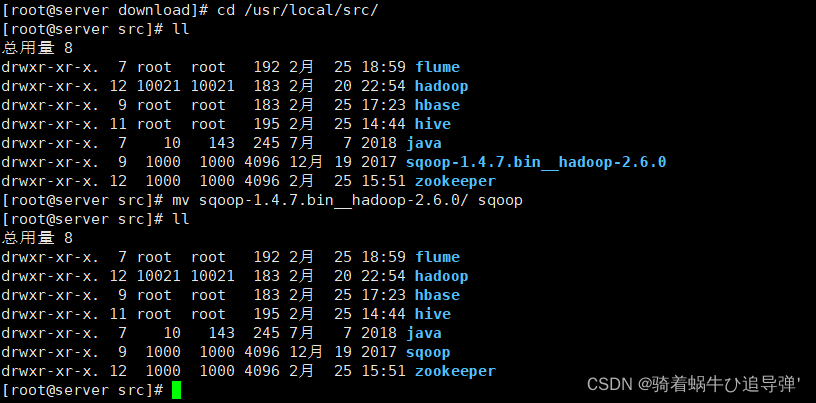This screenshot has height=403, width=816.
Task: Click the first hive directory name
Action: tap(432, 124)
